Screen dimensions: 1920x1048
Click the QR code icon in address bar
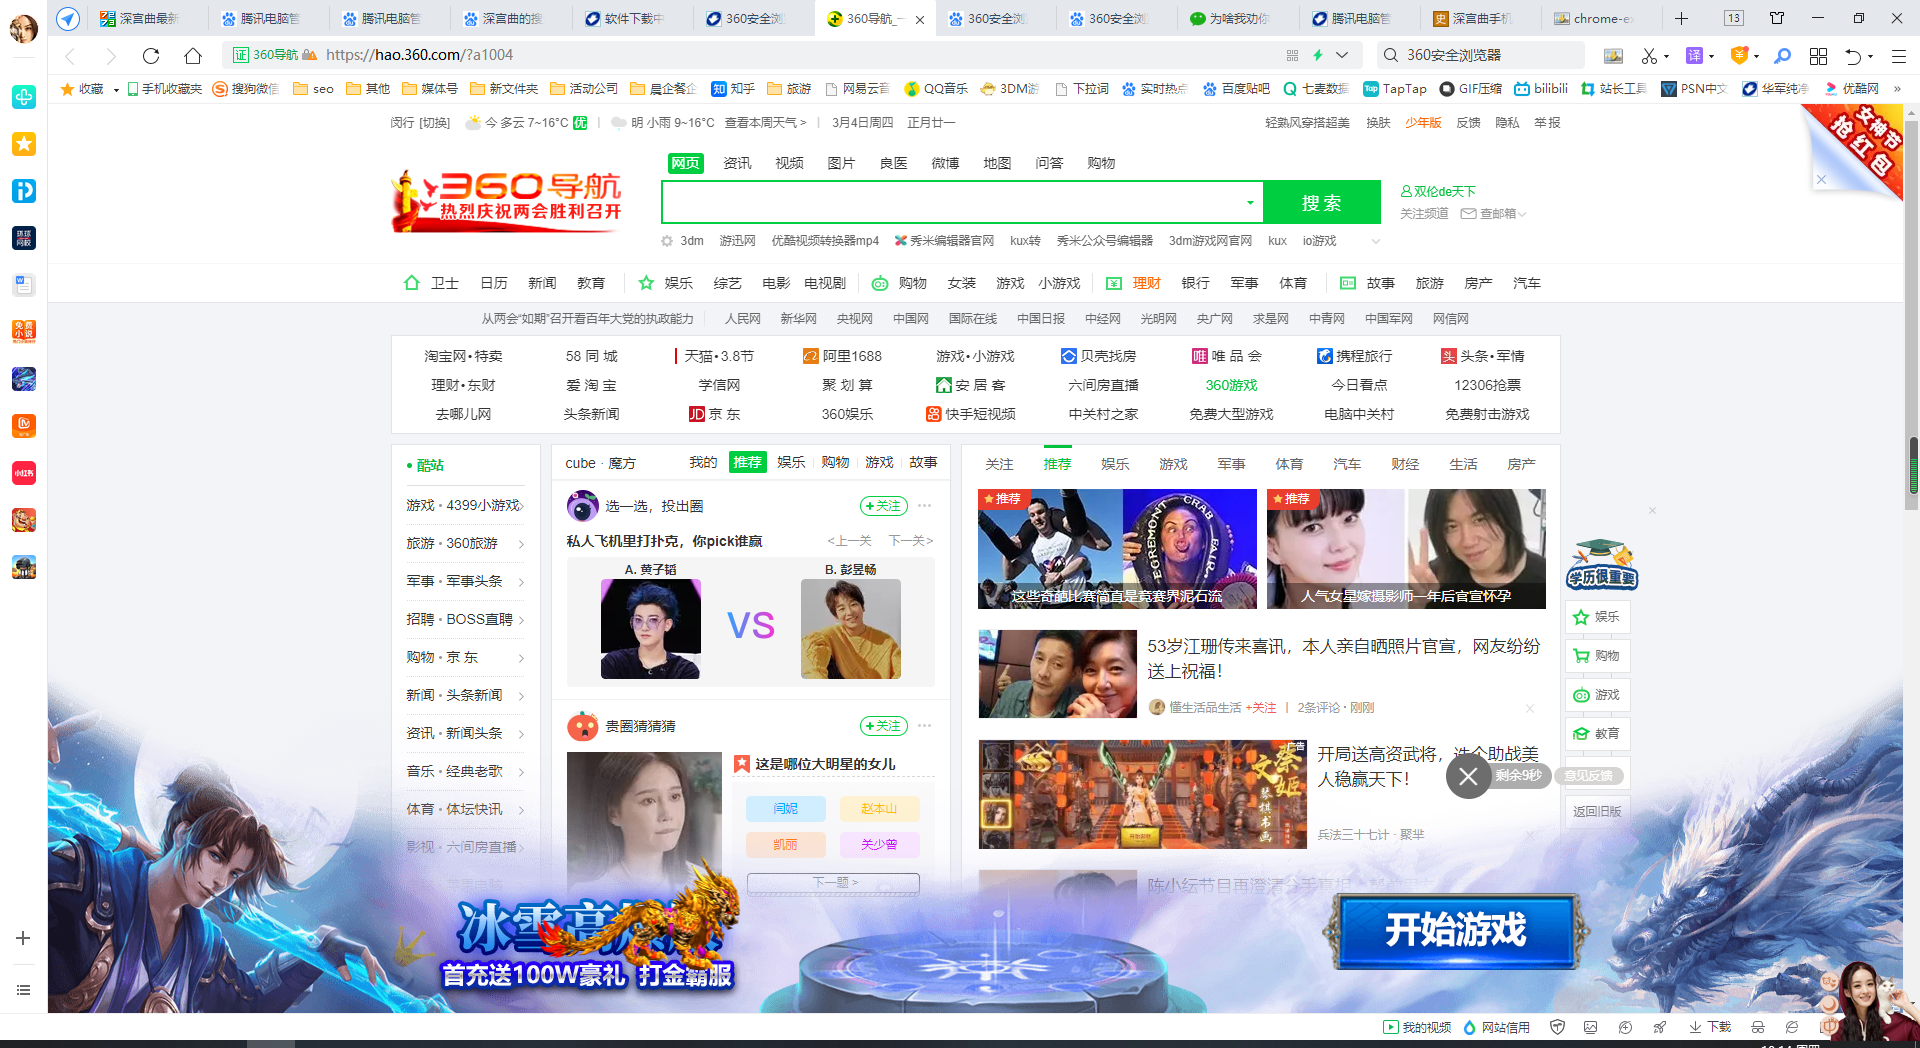[x=1292, y=55]
